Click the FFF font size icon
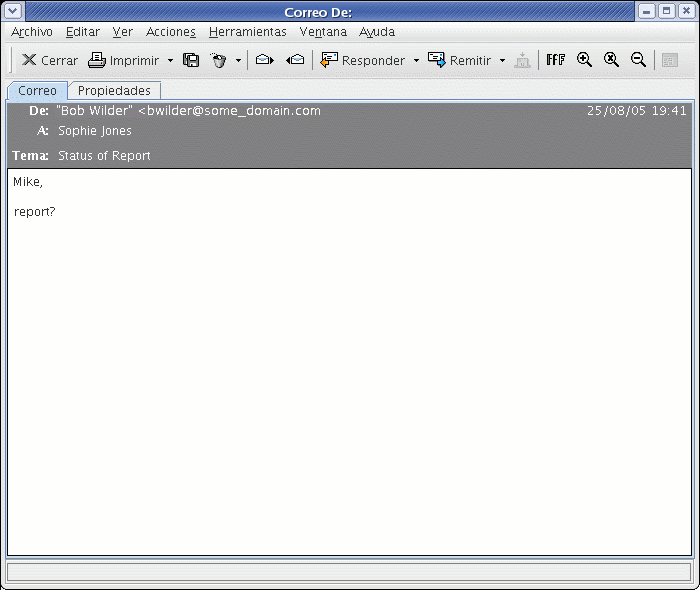 tap(555, 59)
